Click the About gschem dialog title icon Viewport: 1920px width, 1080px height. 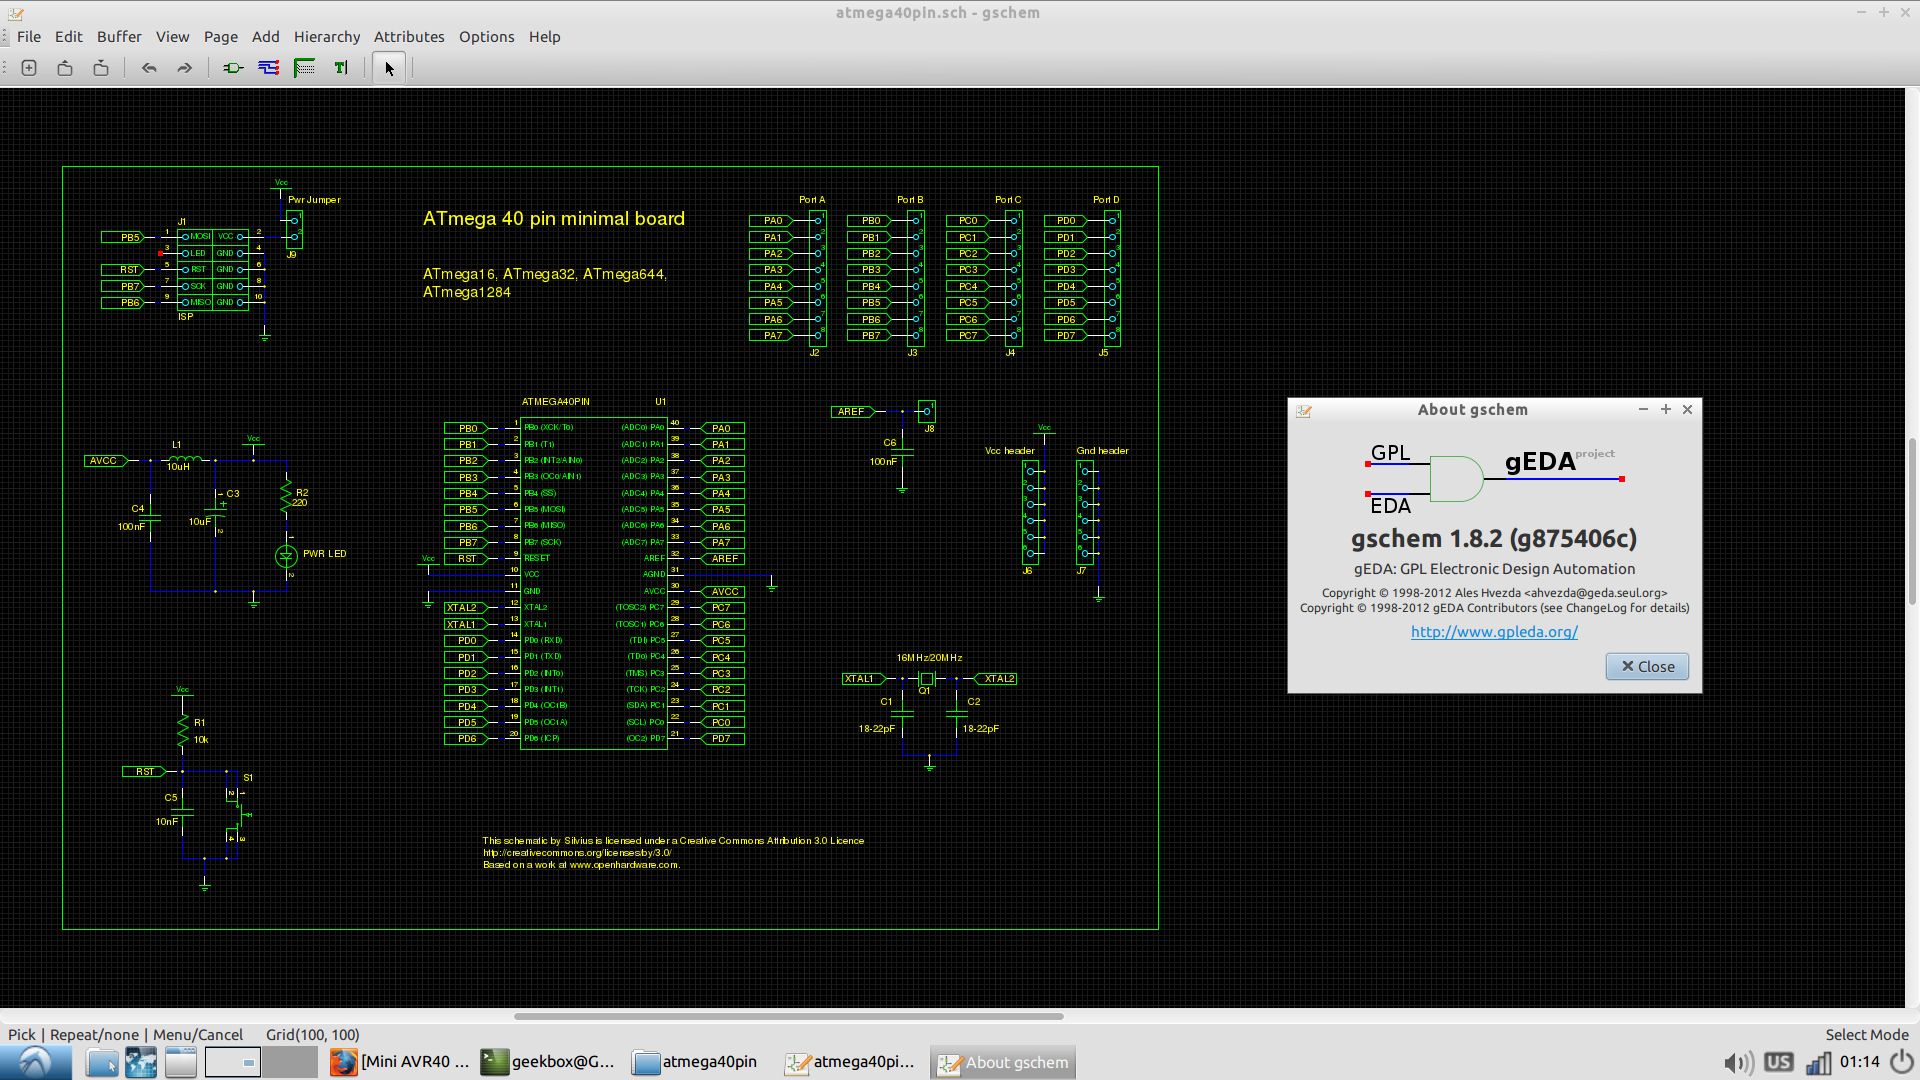click(x=1303, y=410)
